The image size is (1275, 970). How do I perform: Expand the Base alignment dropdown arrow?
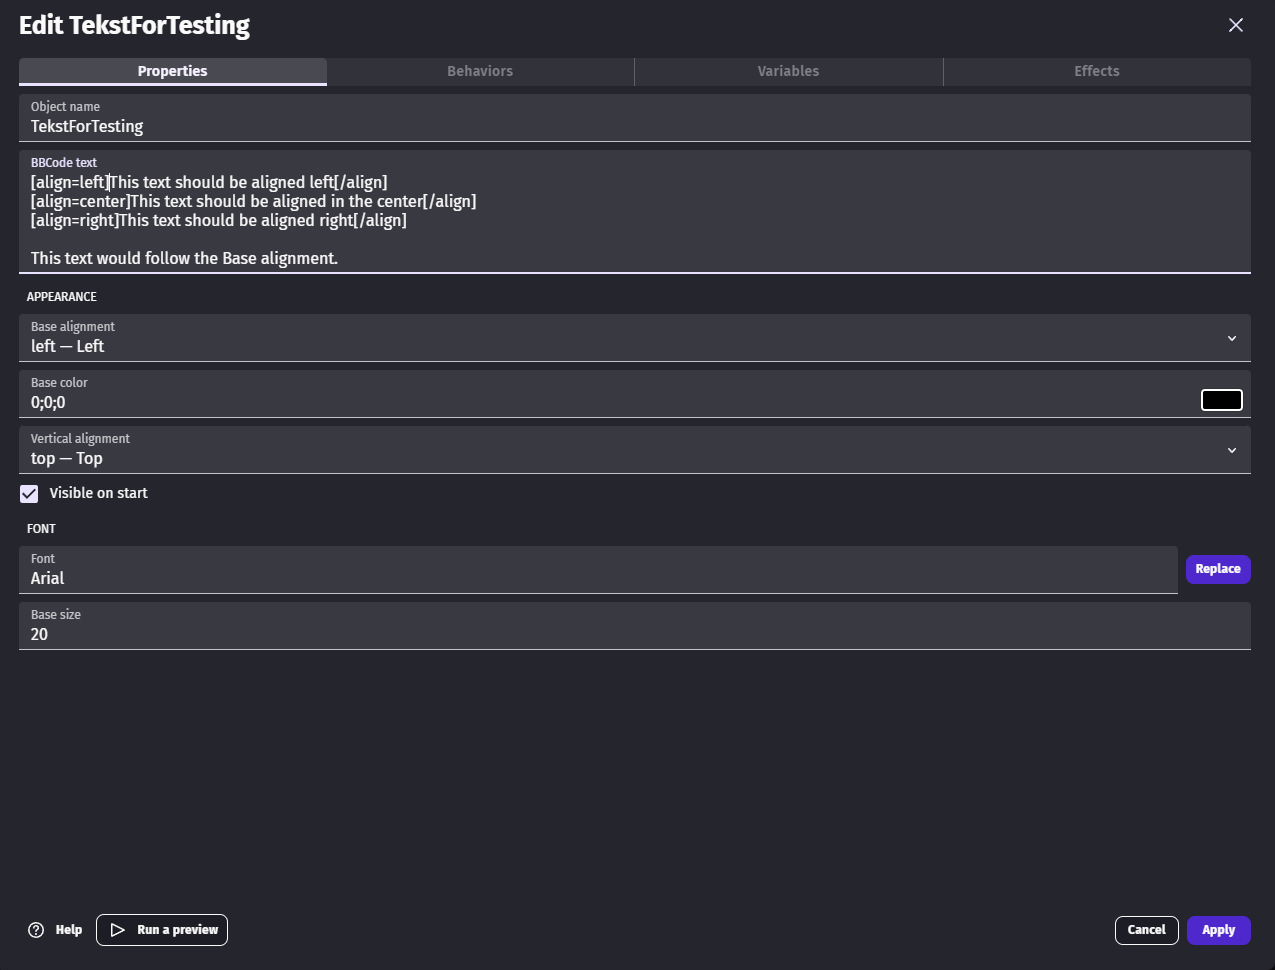tap(1232, 339)
